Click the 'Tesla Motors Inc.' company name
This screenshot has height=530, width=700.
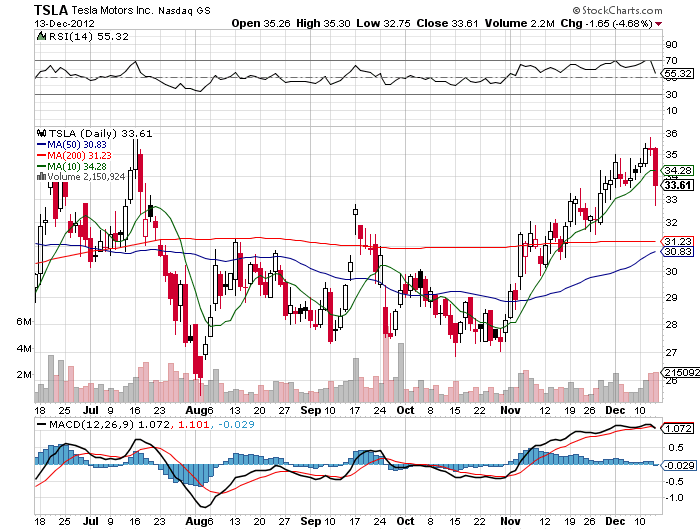(x=112, y=10)
